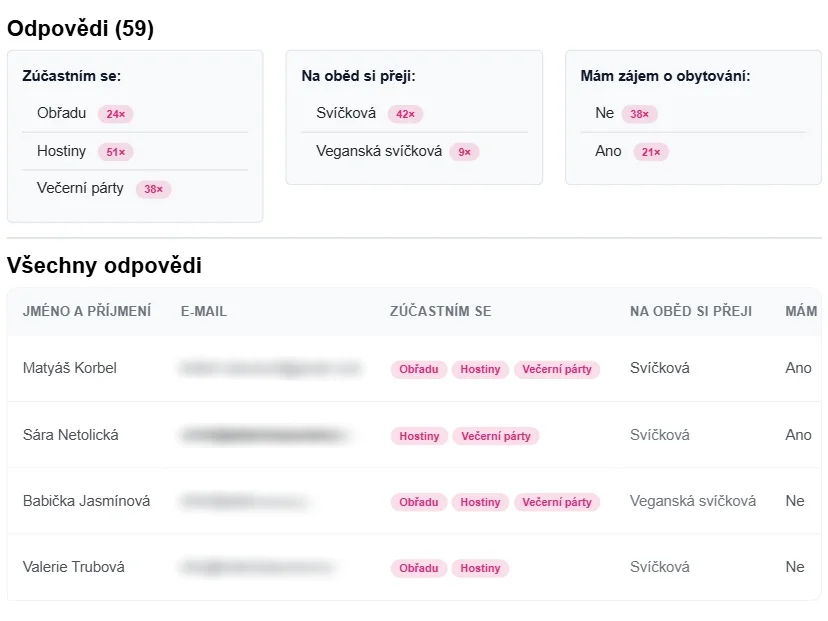828x621 pixels.
Task: Open the Matyáš Korbel response row
Action: tap(414, 368)
